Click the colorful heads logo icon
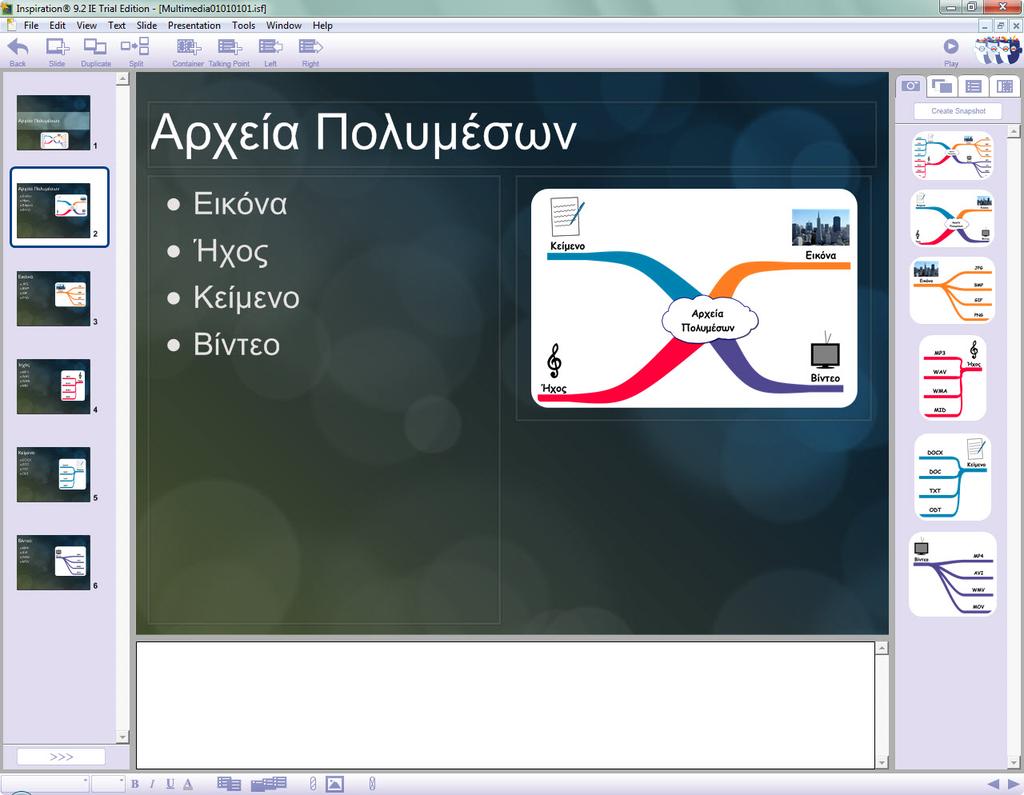Screen dimensions: 1024x795 pos(997,50)
